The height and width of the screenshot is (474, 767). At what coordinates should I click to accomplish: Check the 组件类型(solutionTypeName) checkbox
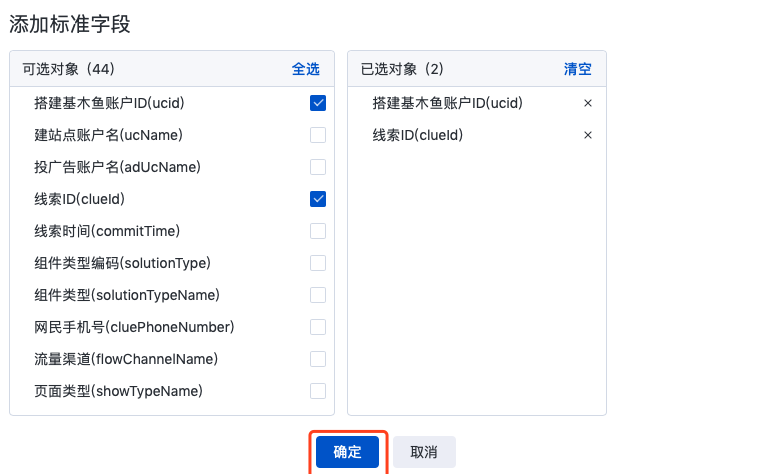pyautogui.click(x=318, y=295)
